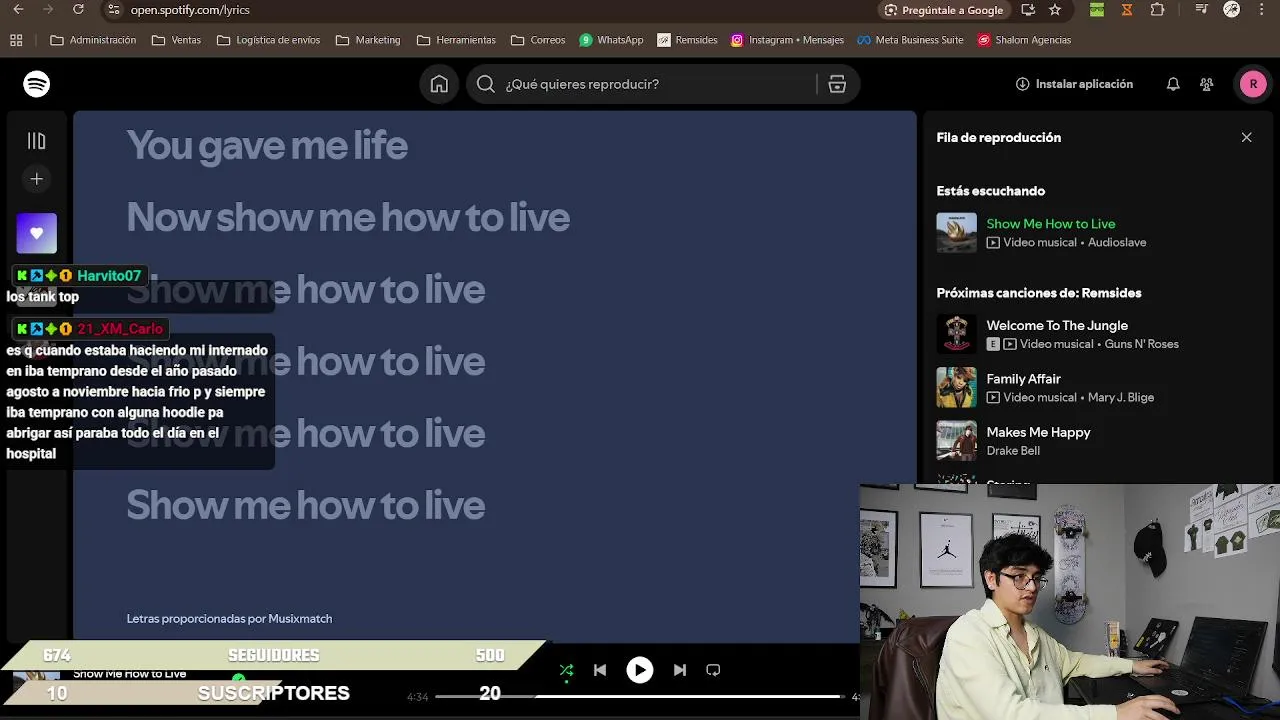Open the Drake Bell artist link
This screenshot has height=720, width=1280.
pyautogui.click(x=1013, y=451)
